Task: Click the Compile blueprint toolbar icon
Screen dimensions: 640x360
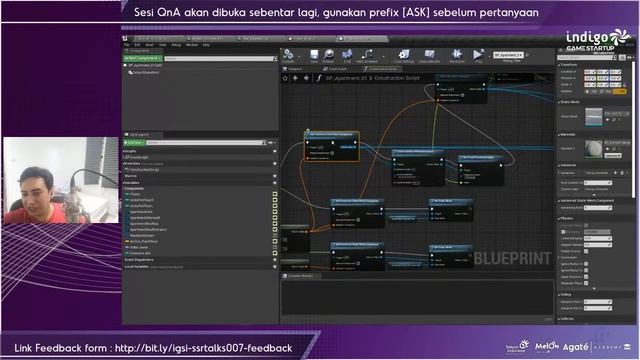Action: (288, 56)
